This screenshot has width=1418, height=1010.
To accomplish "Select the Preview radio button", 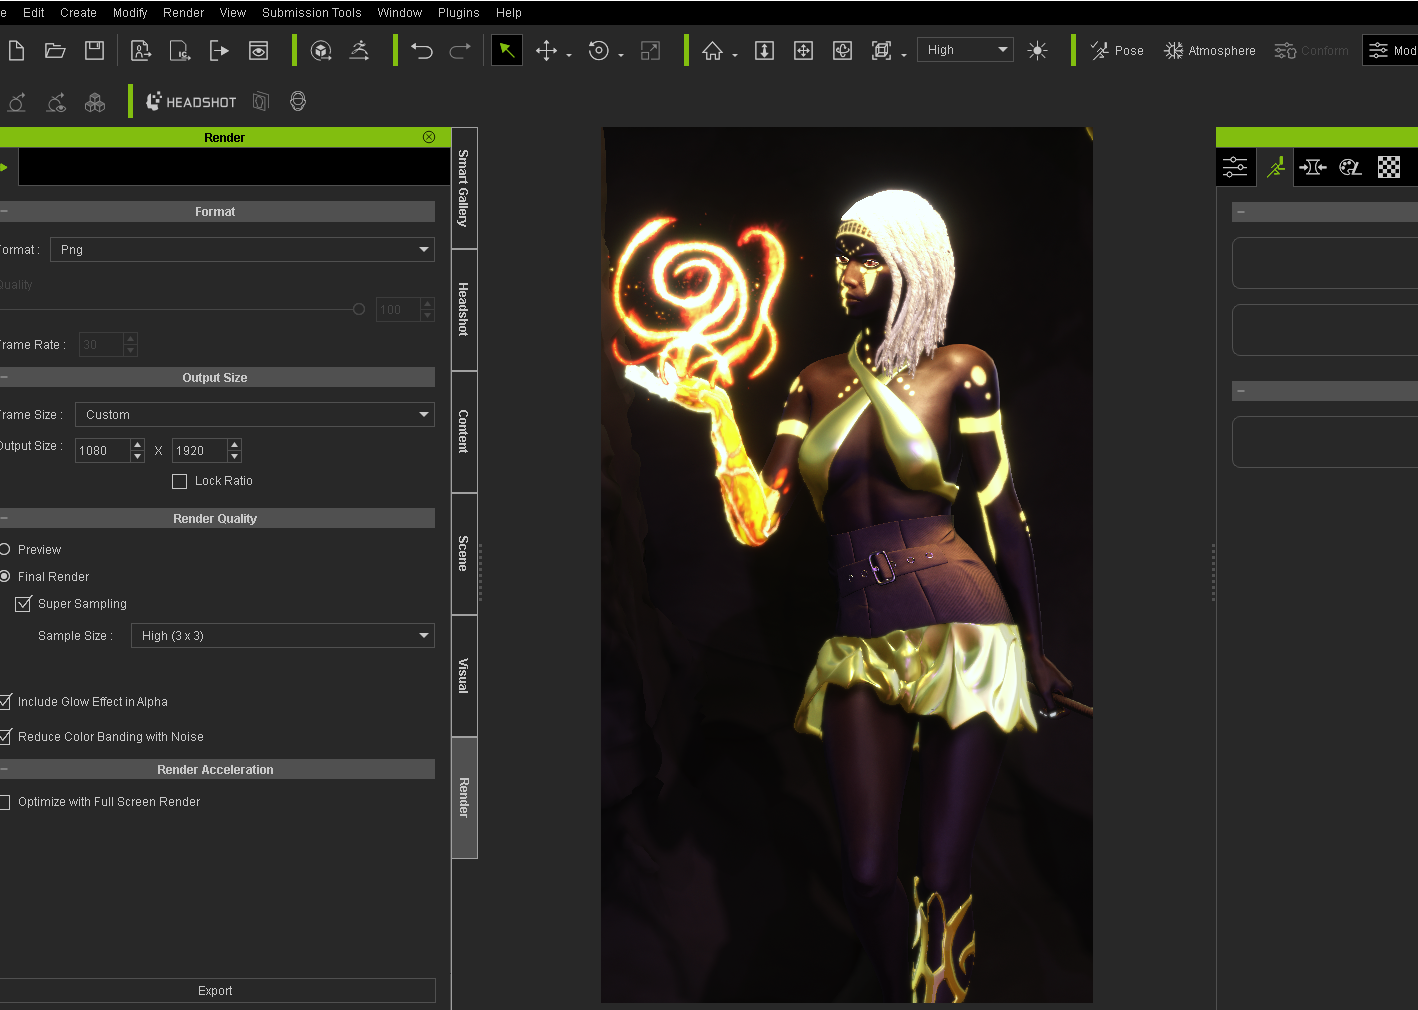I will (5, 550).
